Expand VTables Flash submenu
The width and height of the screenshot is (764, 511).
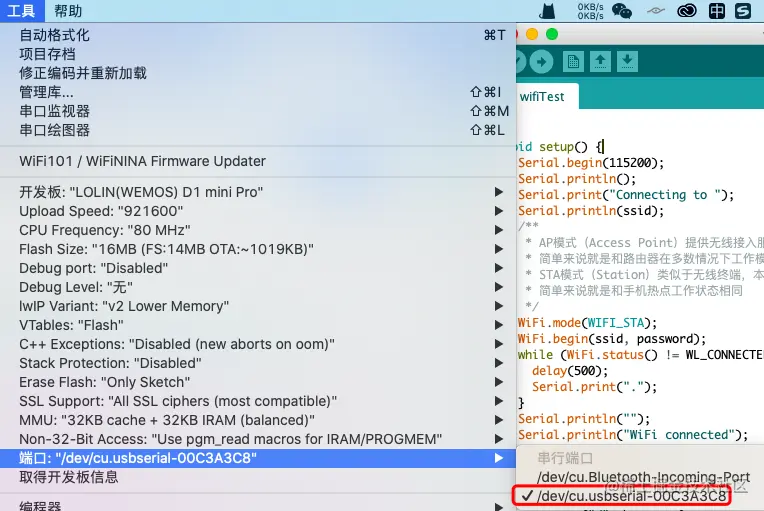coord(258,325)
